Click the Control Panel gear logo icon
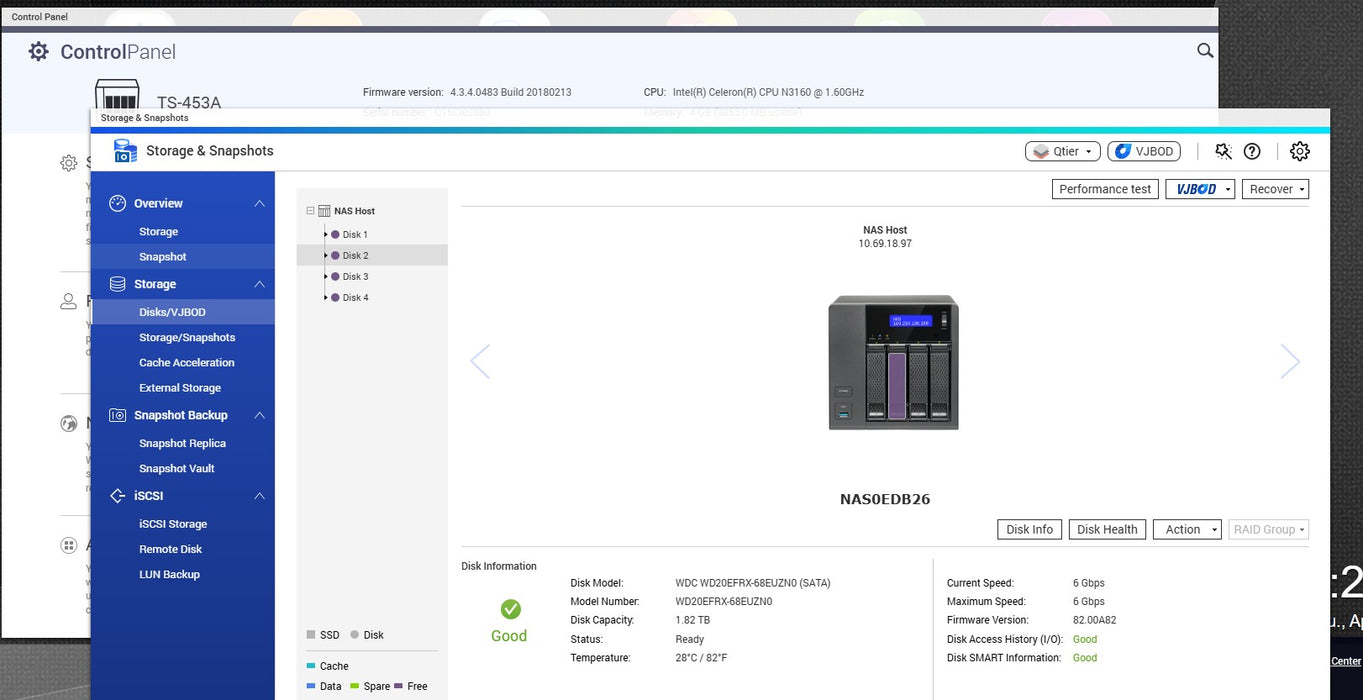 38,51
